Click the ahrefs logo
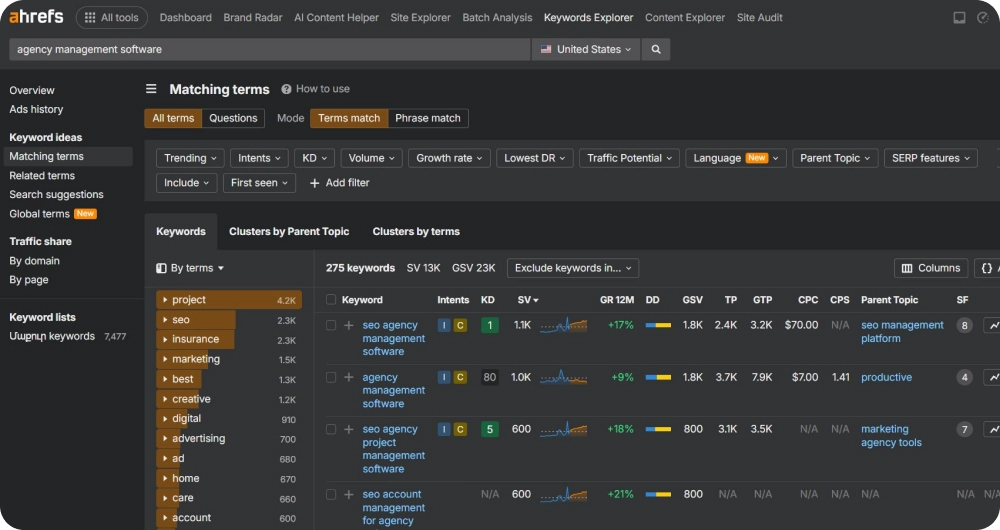 pyautogui.click(x=36, y=17)
